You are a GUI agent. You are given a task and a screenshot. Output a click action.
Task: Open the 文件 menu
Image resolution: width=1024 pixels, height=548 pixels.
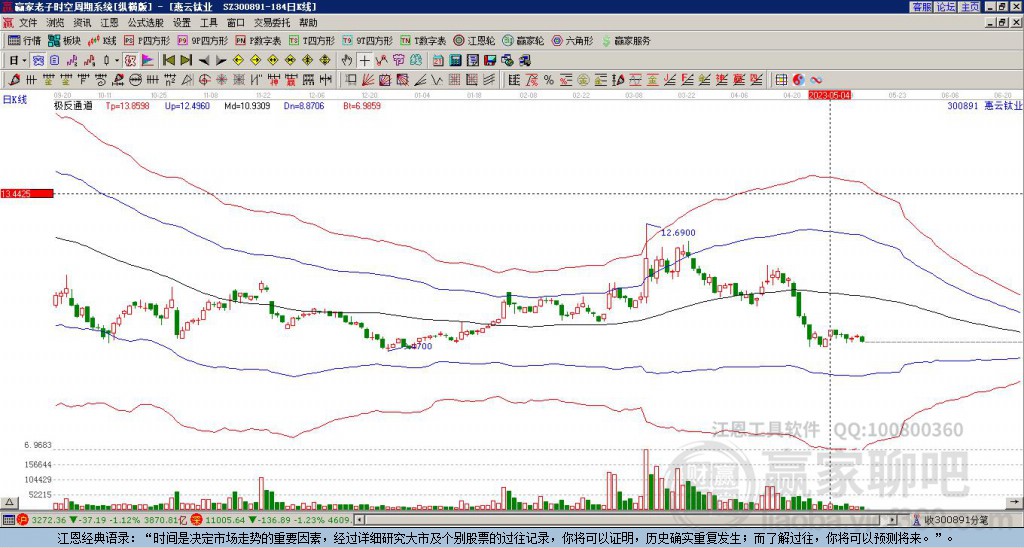[x=27, y=23]
